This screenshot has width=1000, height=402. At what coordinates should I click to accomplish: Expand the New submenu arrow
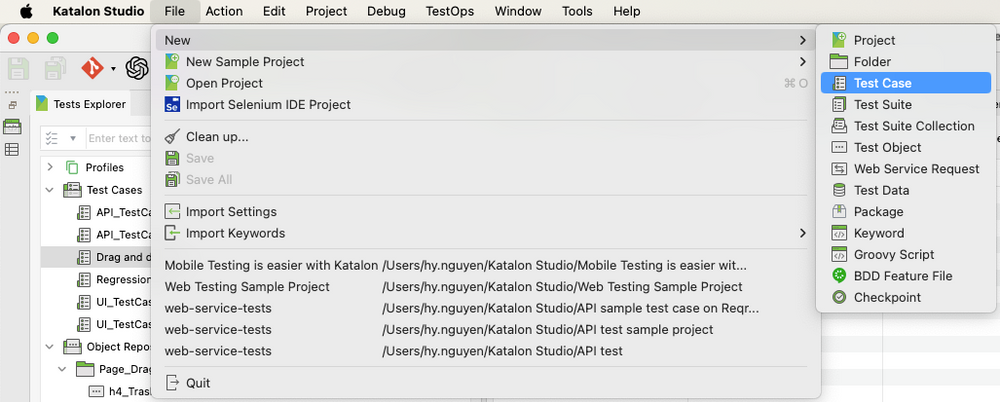[x=802, y=40]
